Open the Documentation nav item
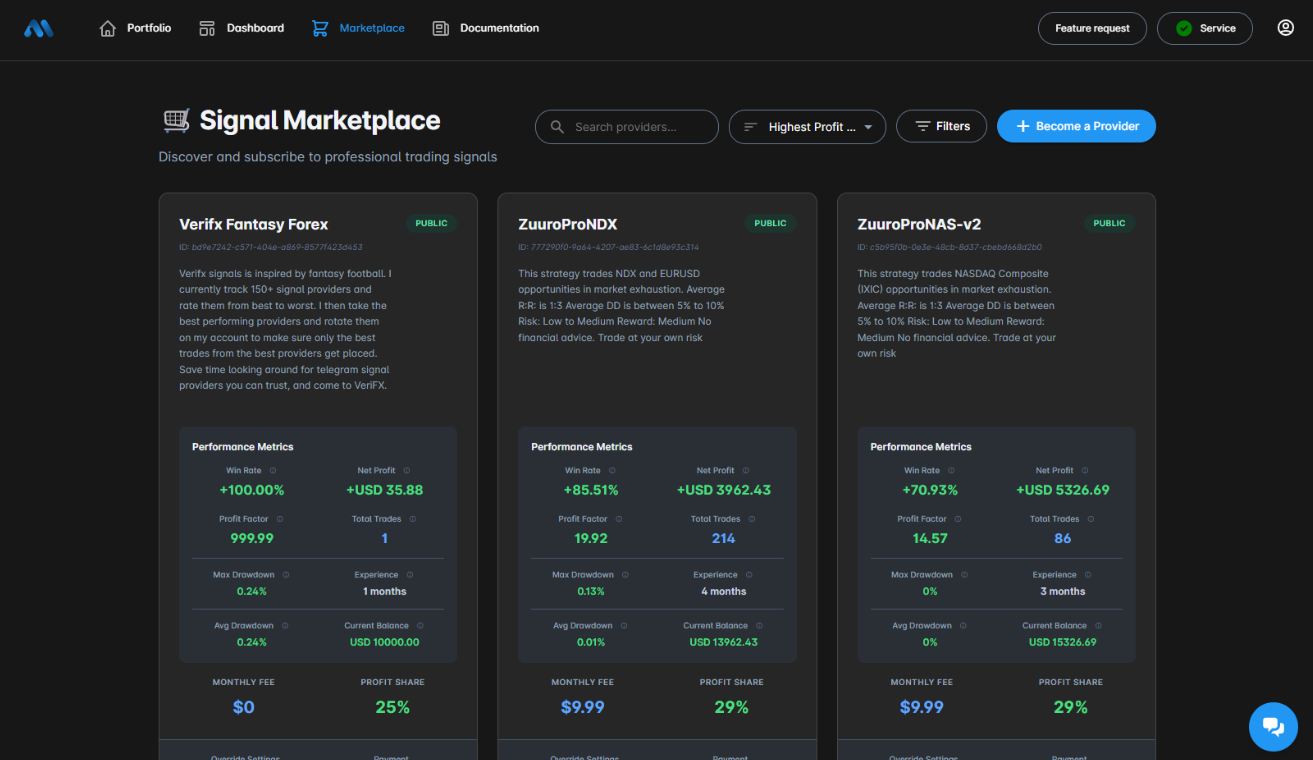The height and width of the screenshot is (760, 1313). (485, 28)
